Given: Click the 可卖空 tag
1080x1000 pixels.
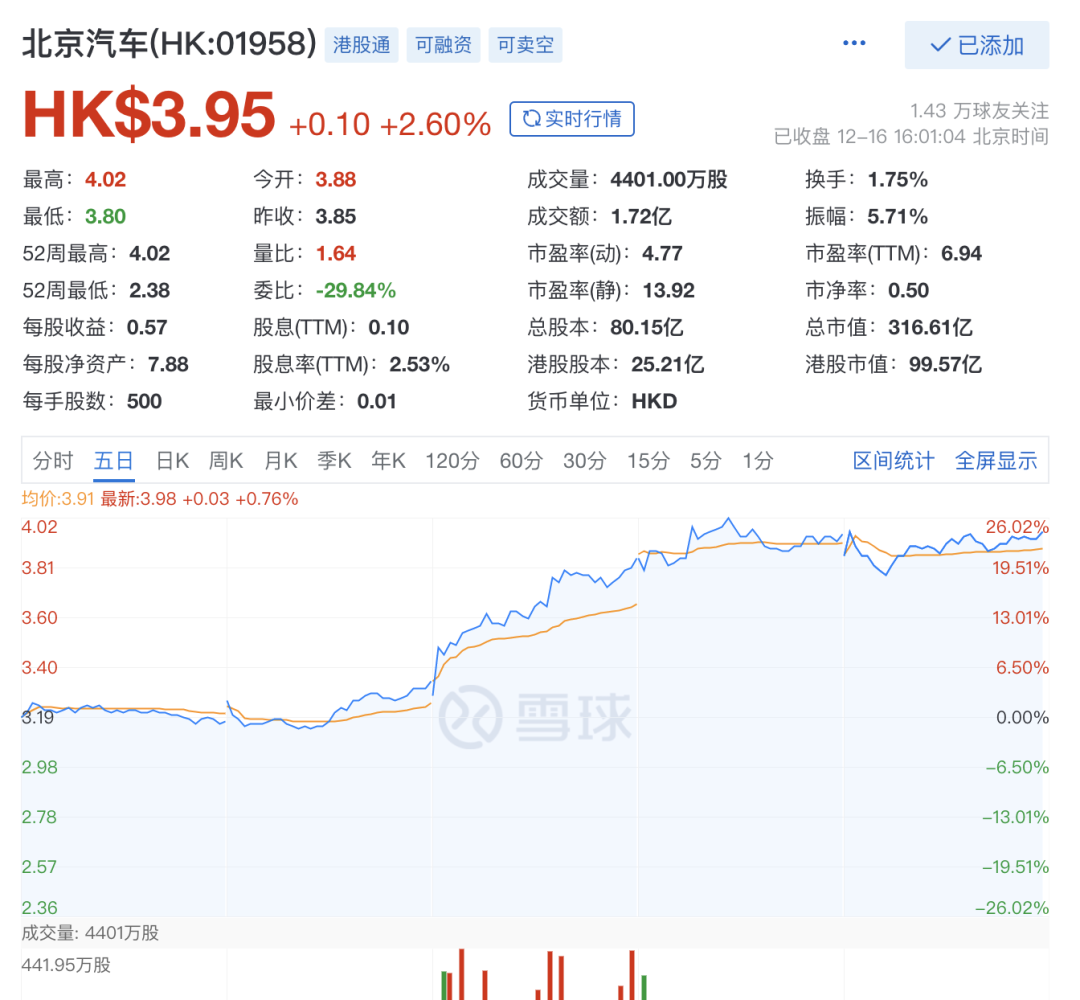Looking at the screenshot, I should point(526,45).
